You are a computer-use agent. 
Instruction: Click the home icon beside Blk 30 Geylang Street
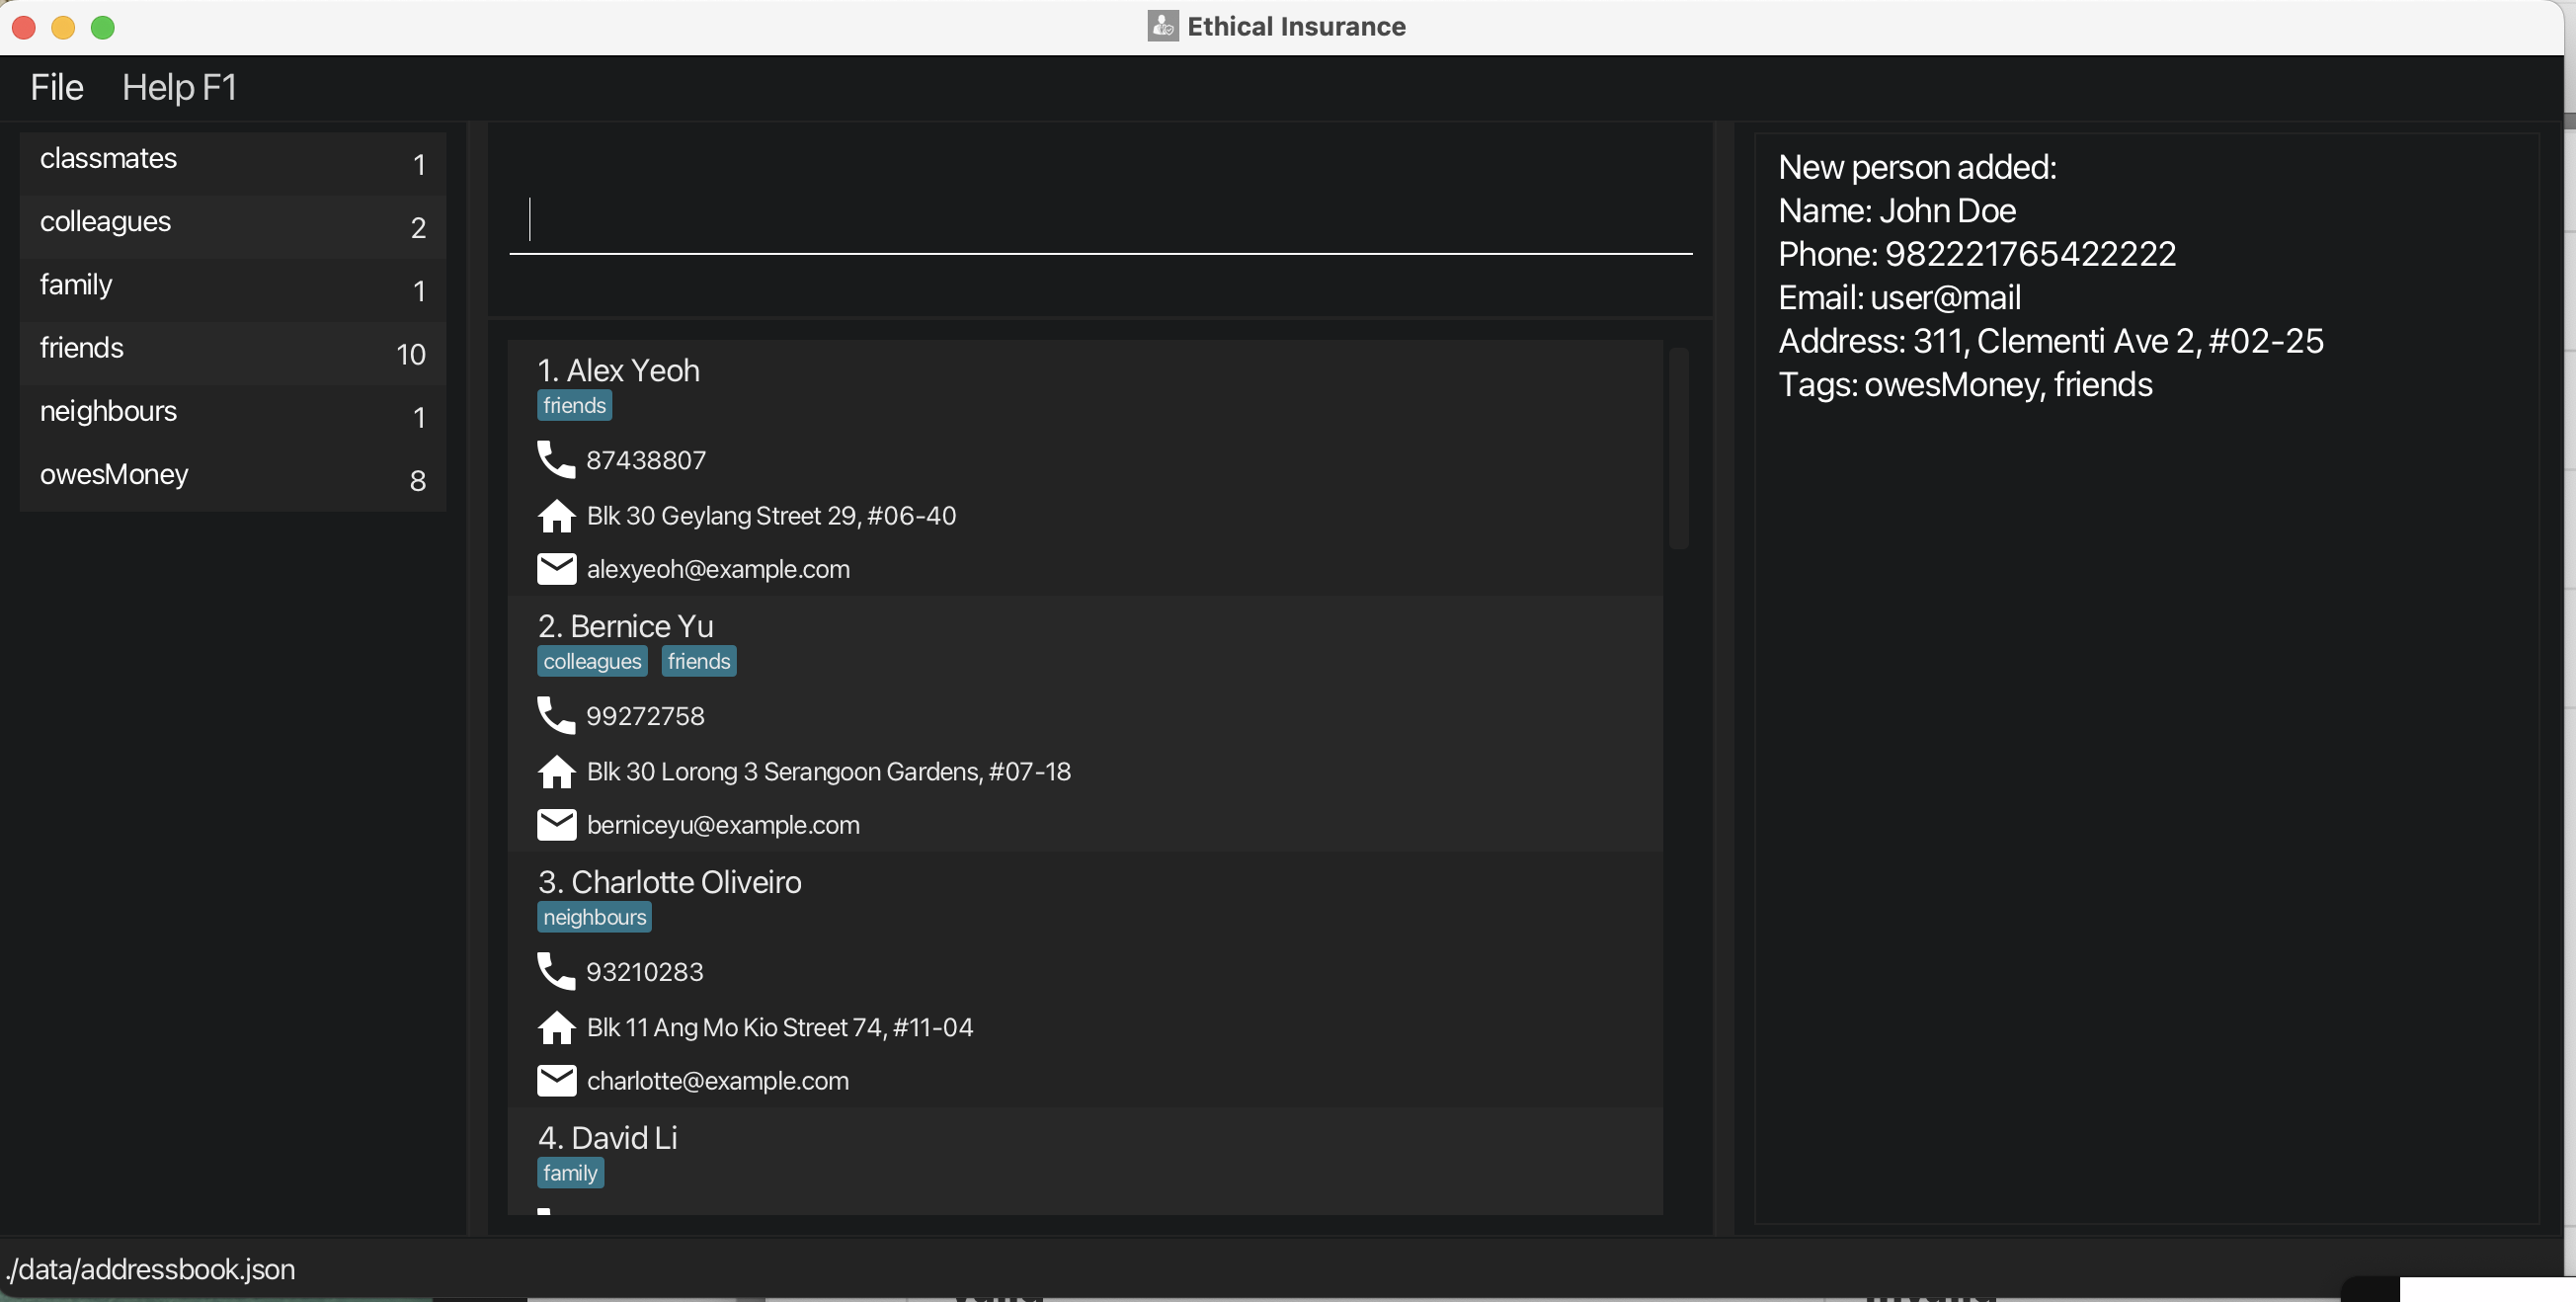[x=557, y=515]
